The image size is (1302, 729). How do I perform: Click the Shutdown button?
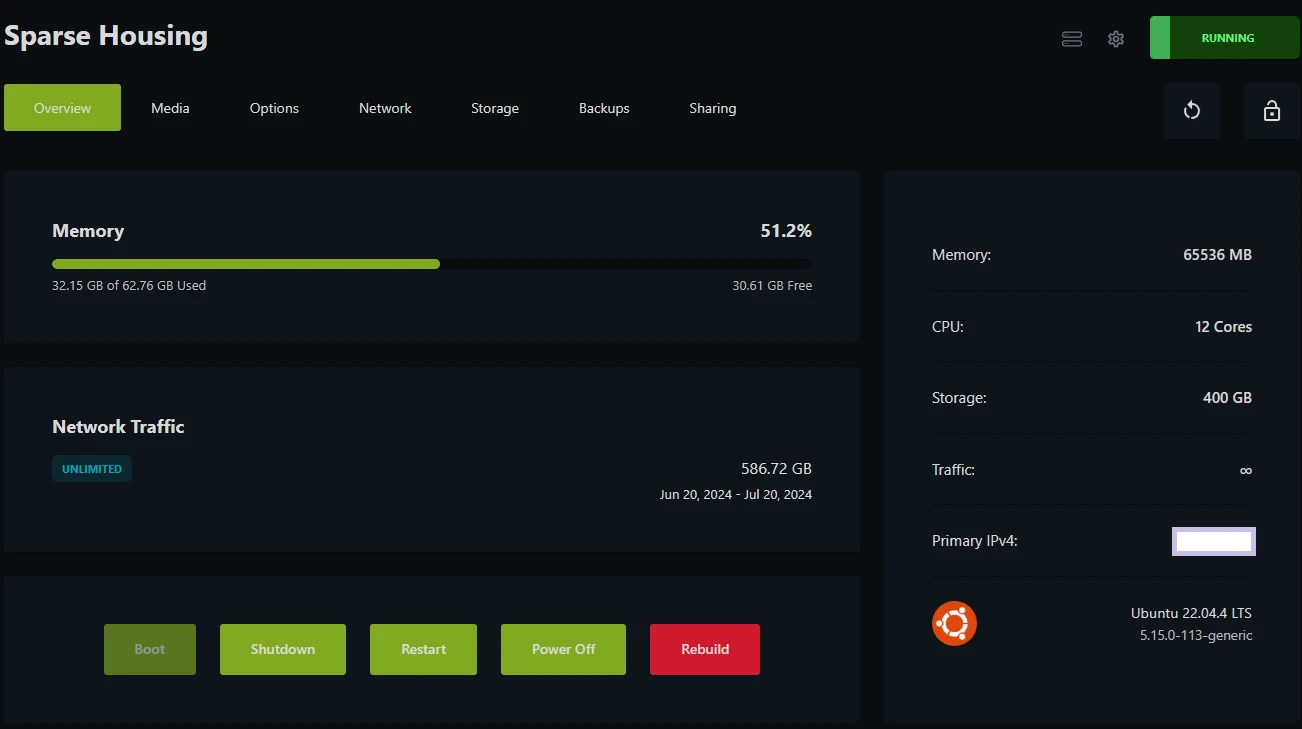click(x=283, y=649)
